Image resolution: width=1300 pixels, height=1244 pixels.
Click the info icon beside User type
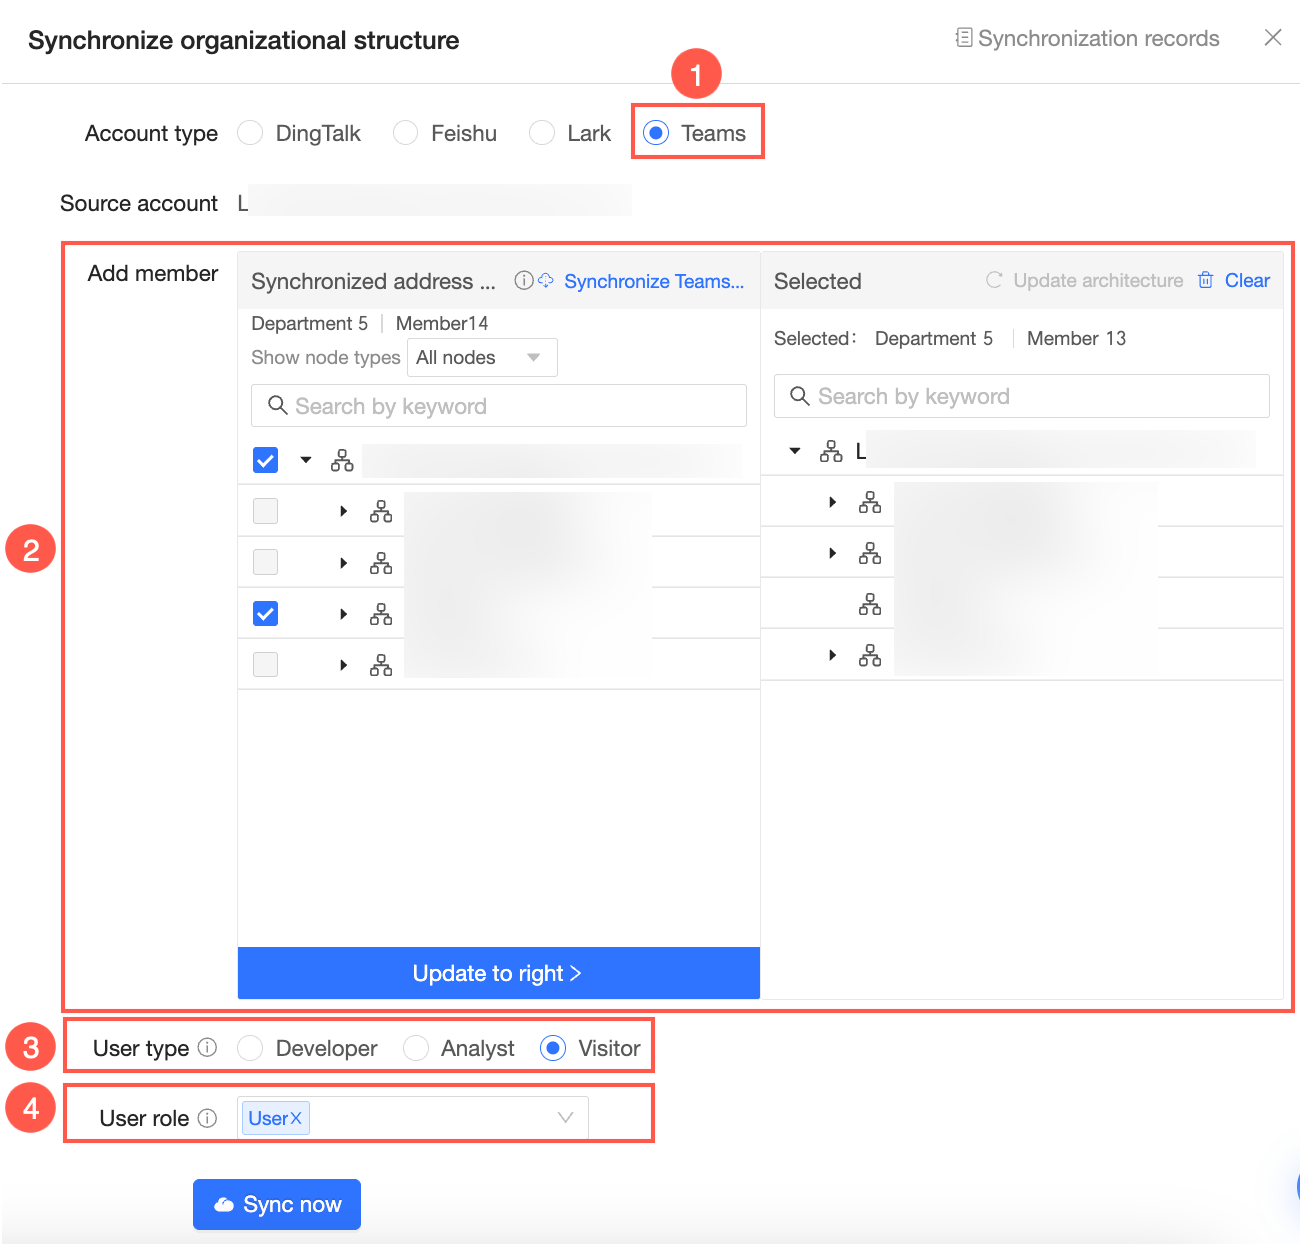(x=207, y=1048)
